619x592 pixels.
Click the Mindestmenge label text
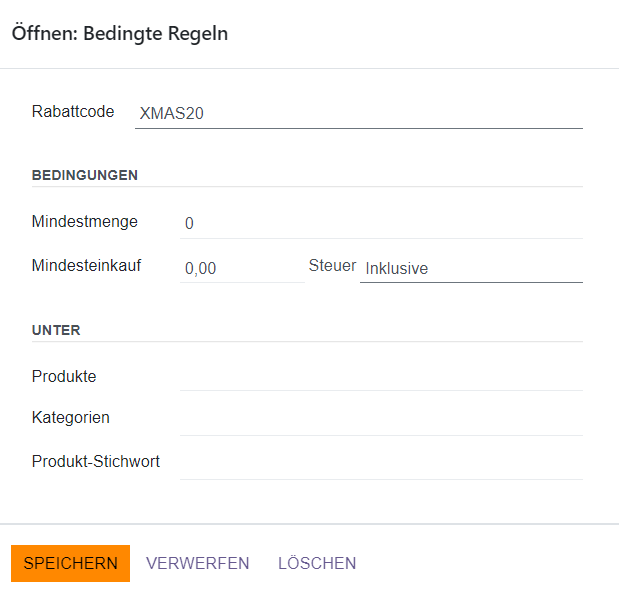pyautogui.click(x=85, y=221)
